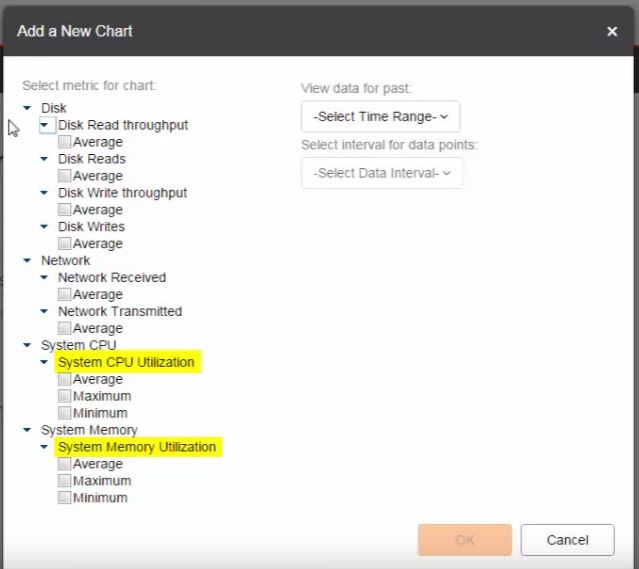Select the Network Transmitted label
This screenshot has width=639, height=569.
(120, 311)
